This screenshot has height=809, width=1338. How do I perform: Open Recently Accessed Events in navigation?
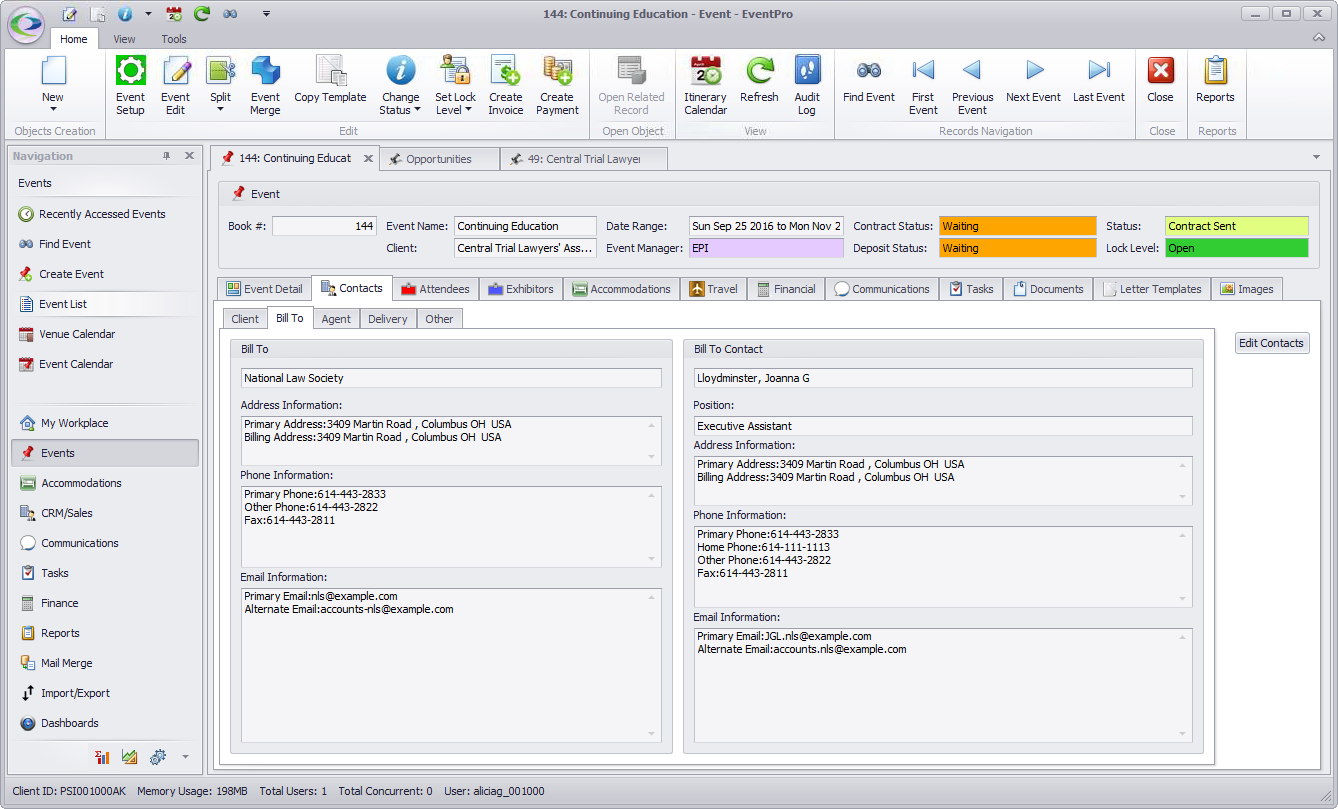[102, 214]
